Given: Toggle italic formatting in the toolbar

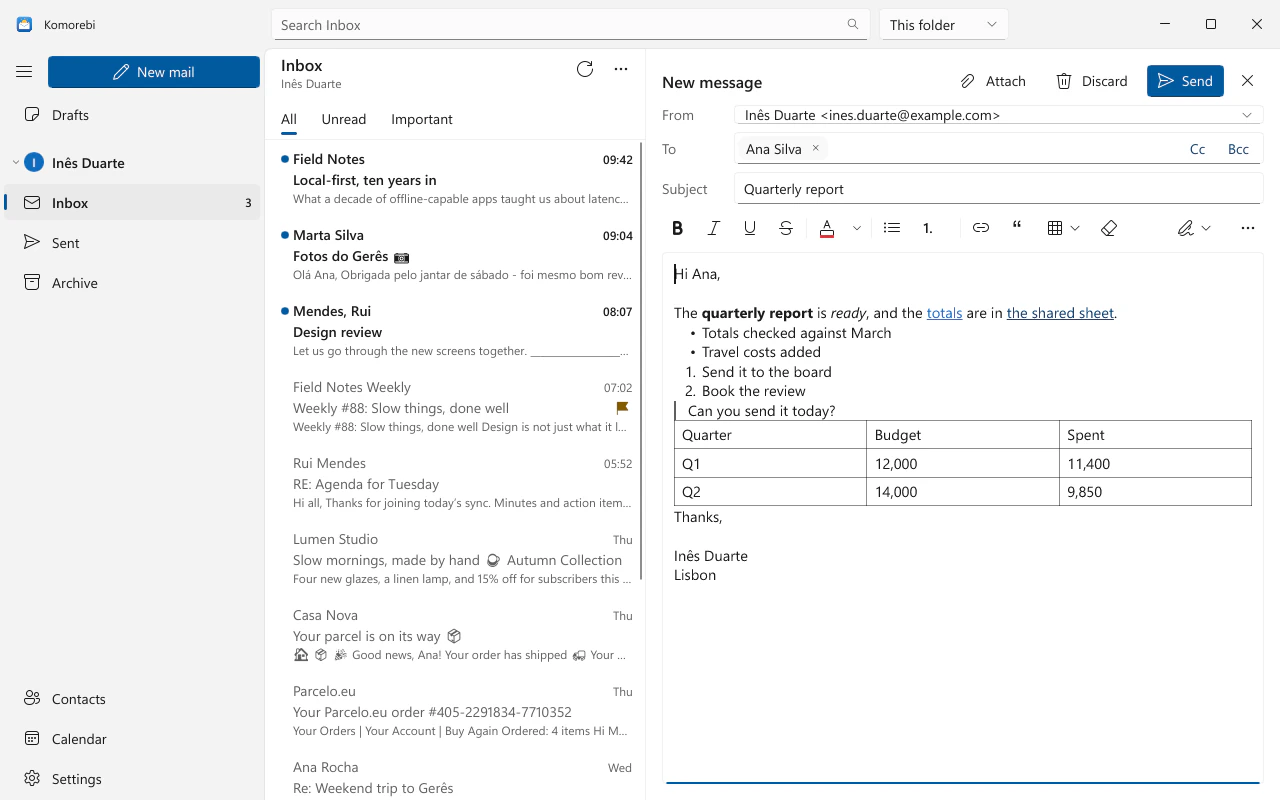Looking at the screenshot, I should tap(714, 228).
